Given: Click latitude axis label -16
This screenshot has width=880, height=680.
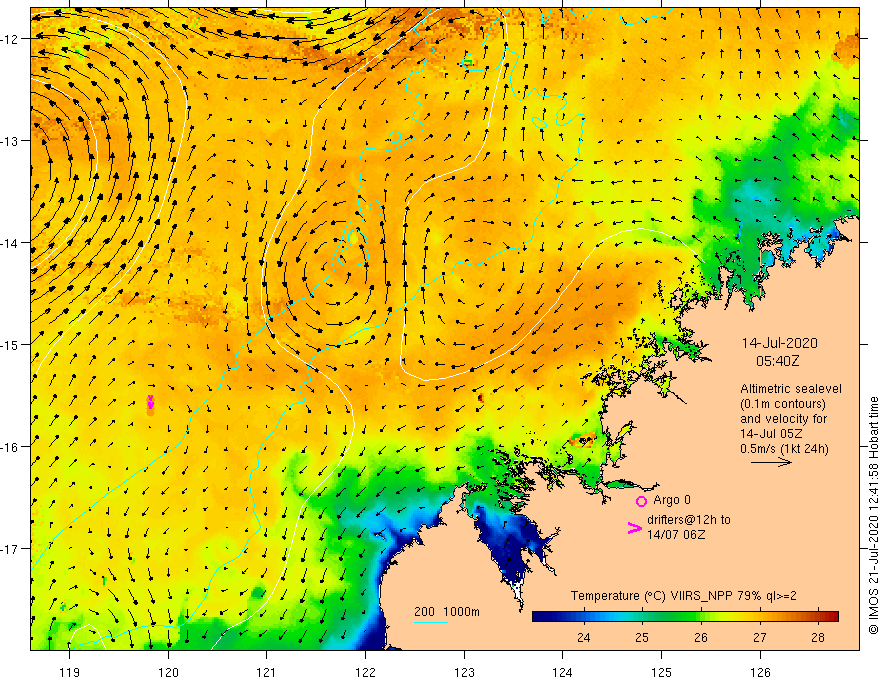Looking at the screenshot, I should (x=11, y=447).
